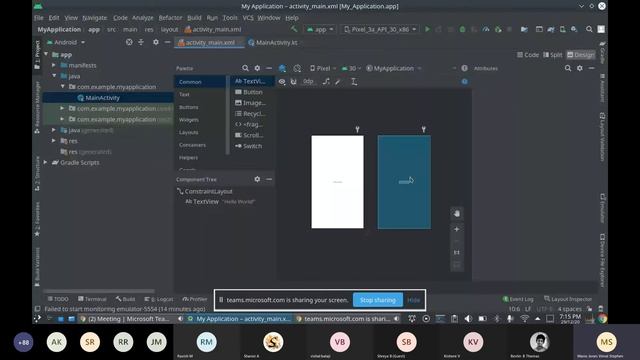This screenshot has width=640, height=360.
Task: Open the API 30 version dropdown
Action: pyautogui.click(x=351, y=68)
